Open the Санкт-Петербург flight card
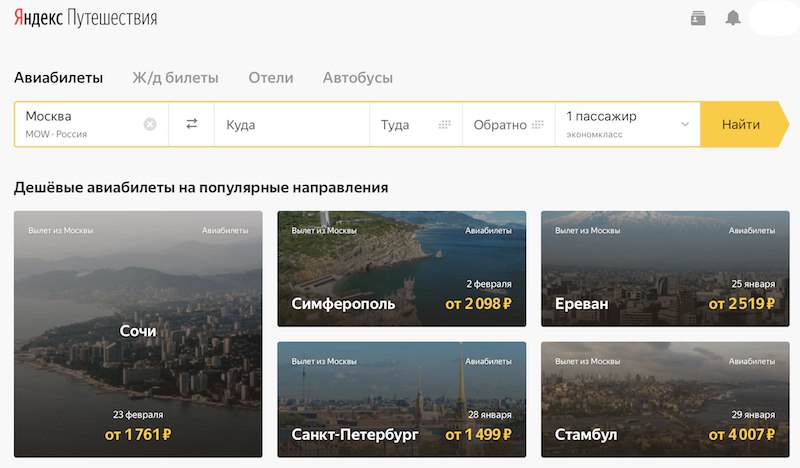The width and height of the screenshot is (800, 468). (x=402, y=399)
